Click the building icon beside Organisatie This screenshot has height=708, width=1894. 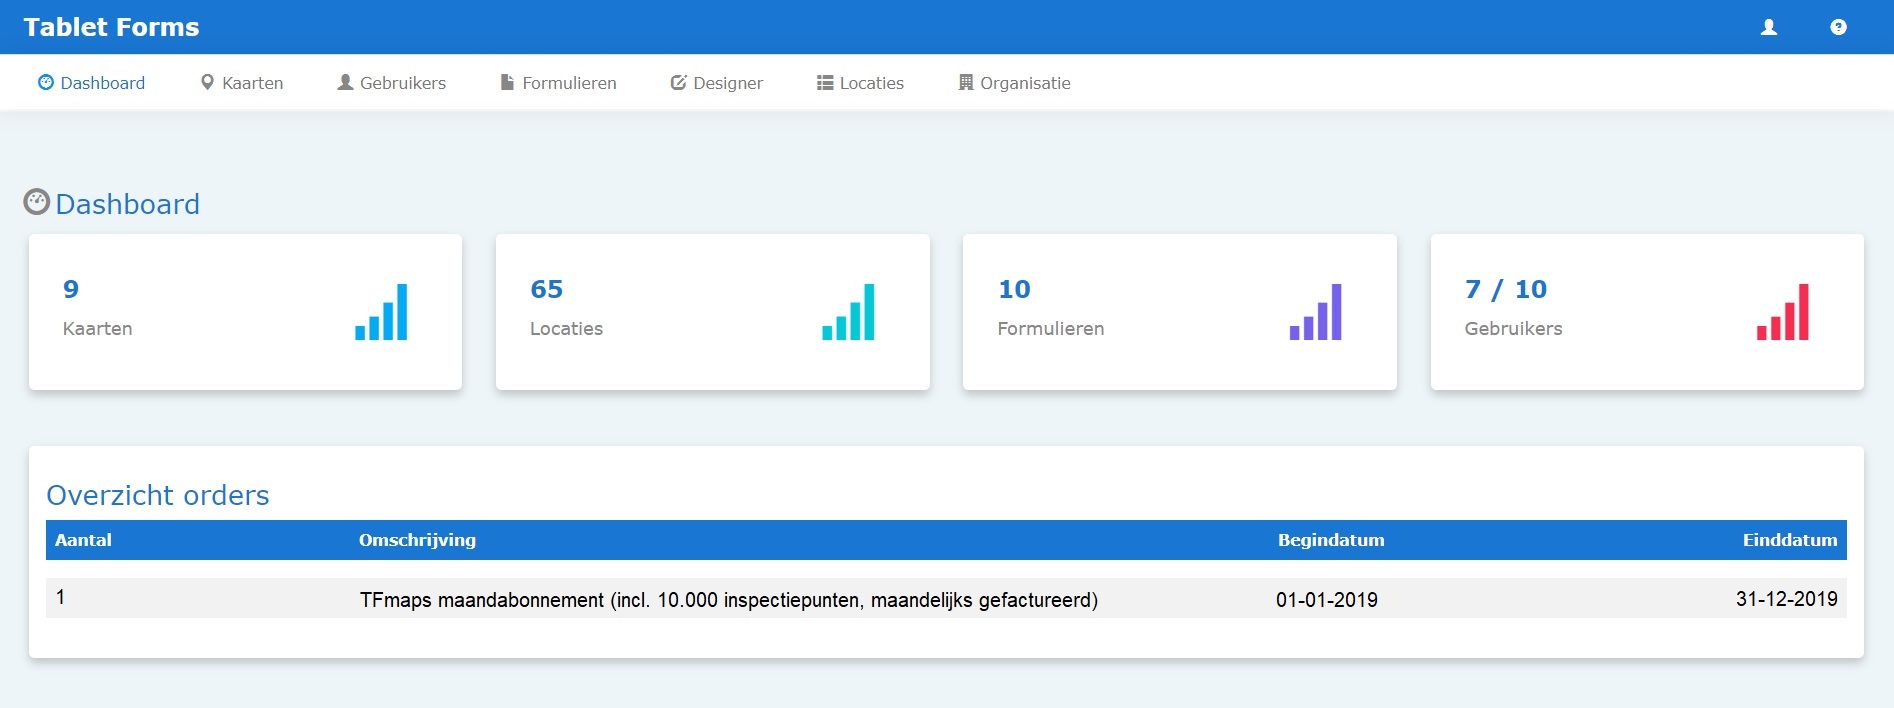coord(966,82)
